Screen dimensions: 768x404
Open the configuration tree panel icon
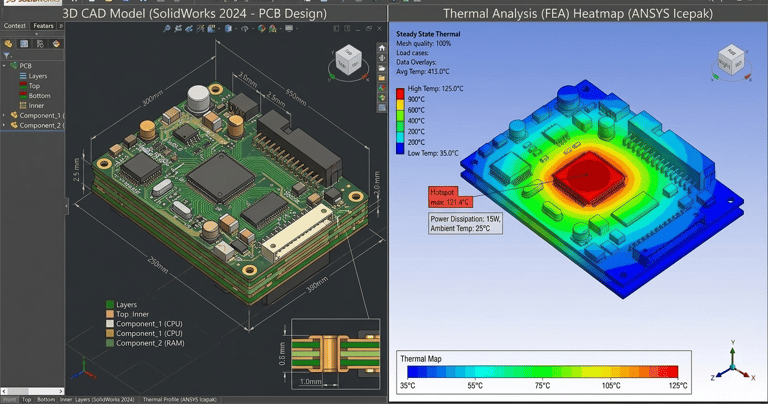pyautogui.click(x=40, y=44)
